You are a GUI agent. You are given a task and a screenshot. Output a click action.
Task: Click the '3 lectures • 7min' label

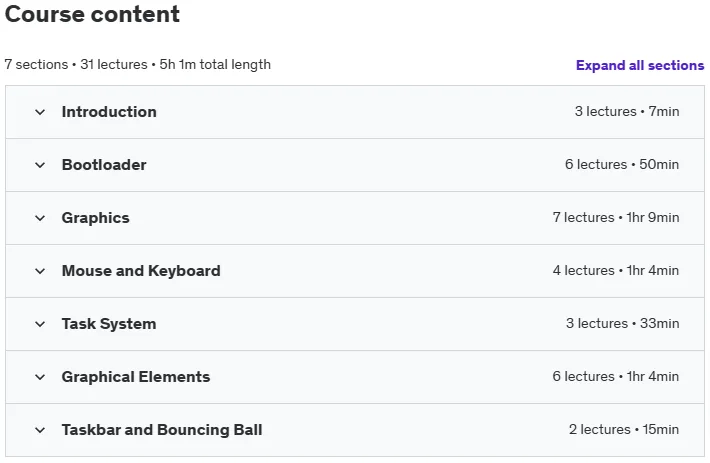(x=627, y=111)
